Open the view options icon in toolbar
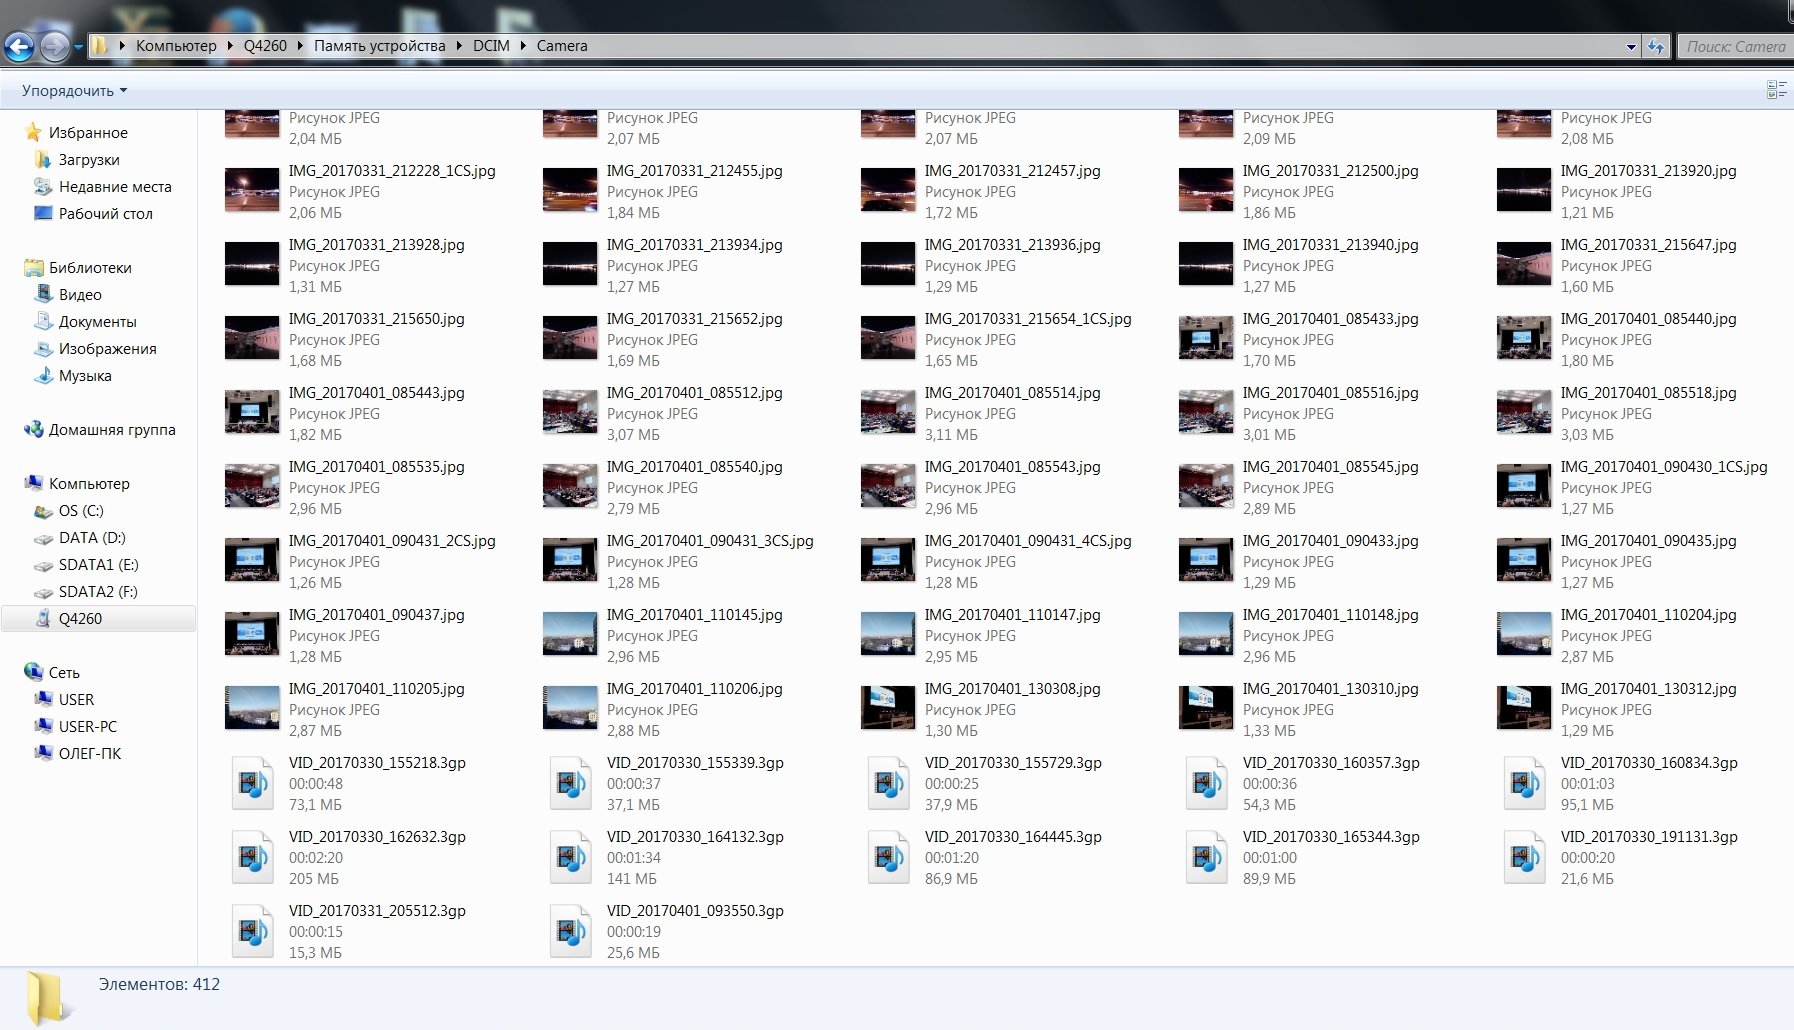The image size is (1794, 1030). coord(1776,90)
